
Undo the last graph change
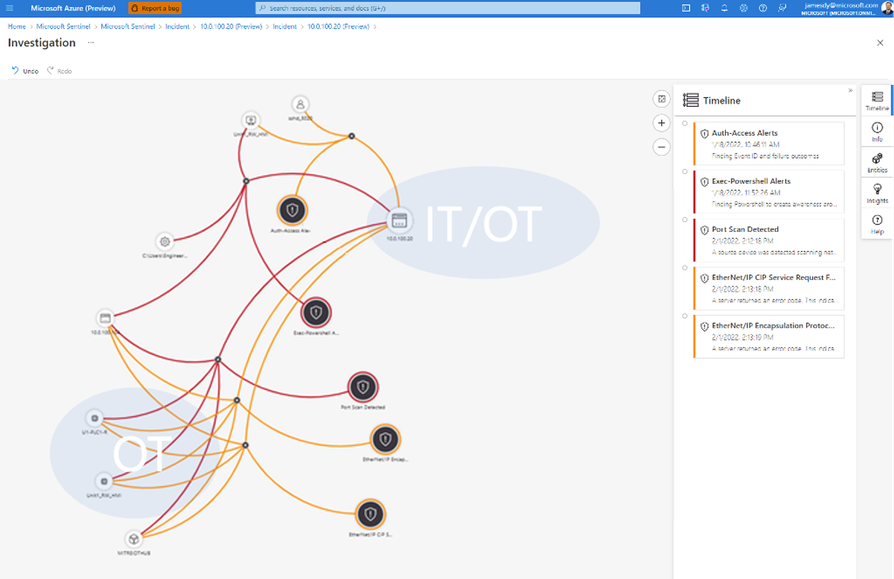pyautogui.click(x=25, y=71)
